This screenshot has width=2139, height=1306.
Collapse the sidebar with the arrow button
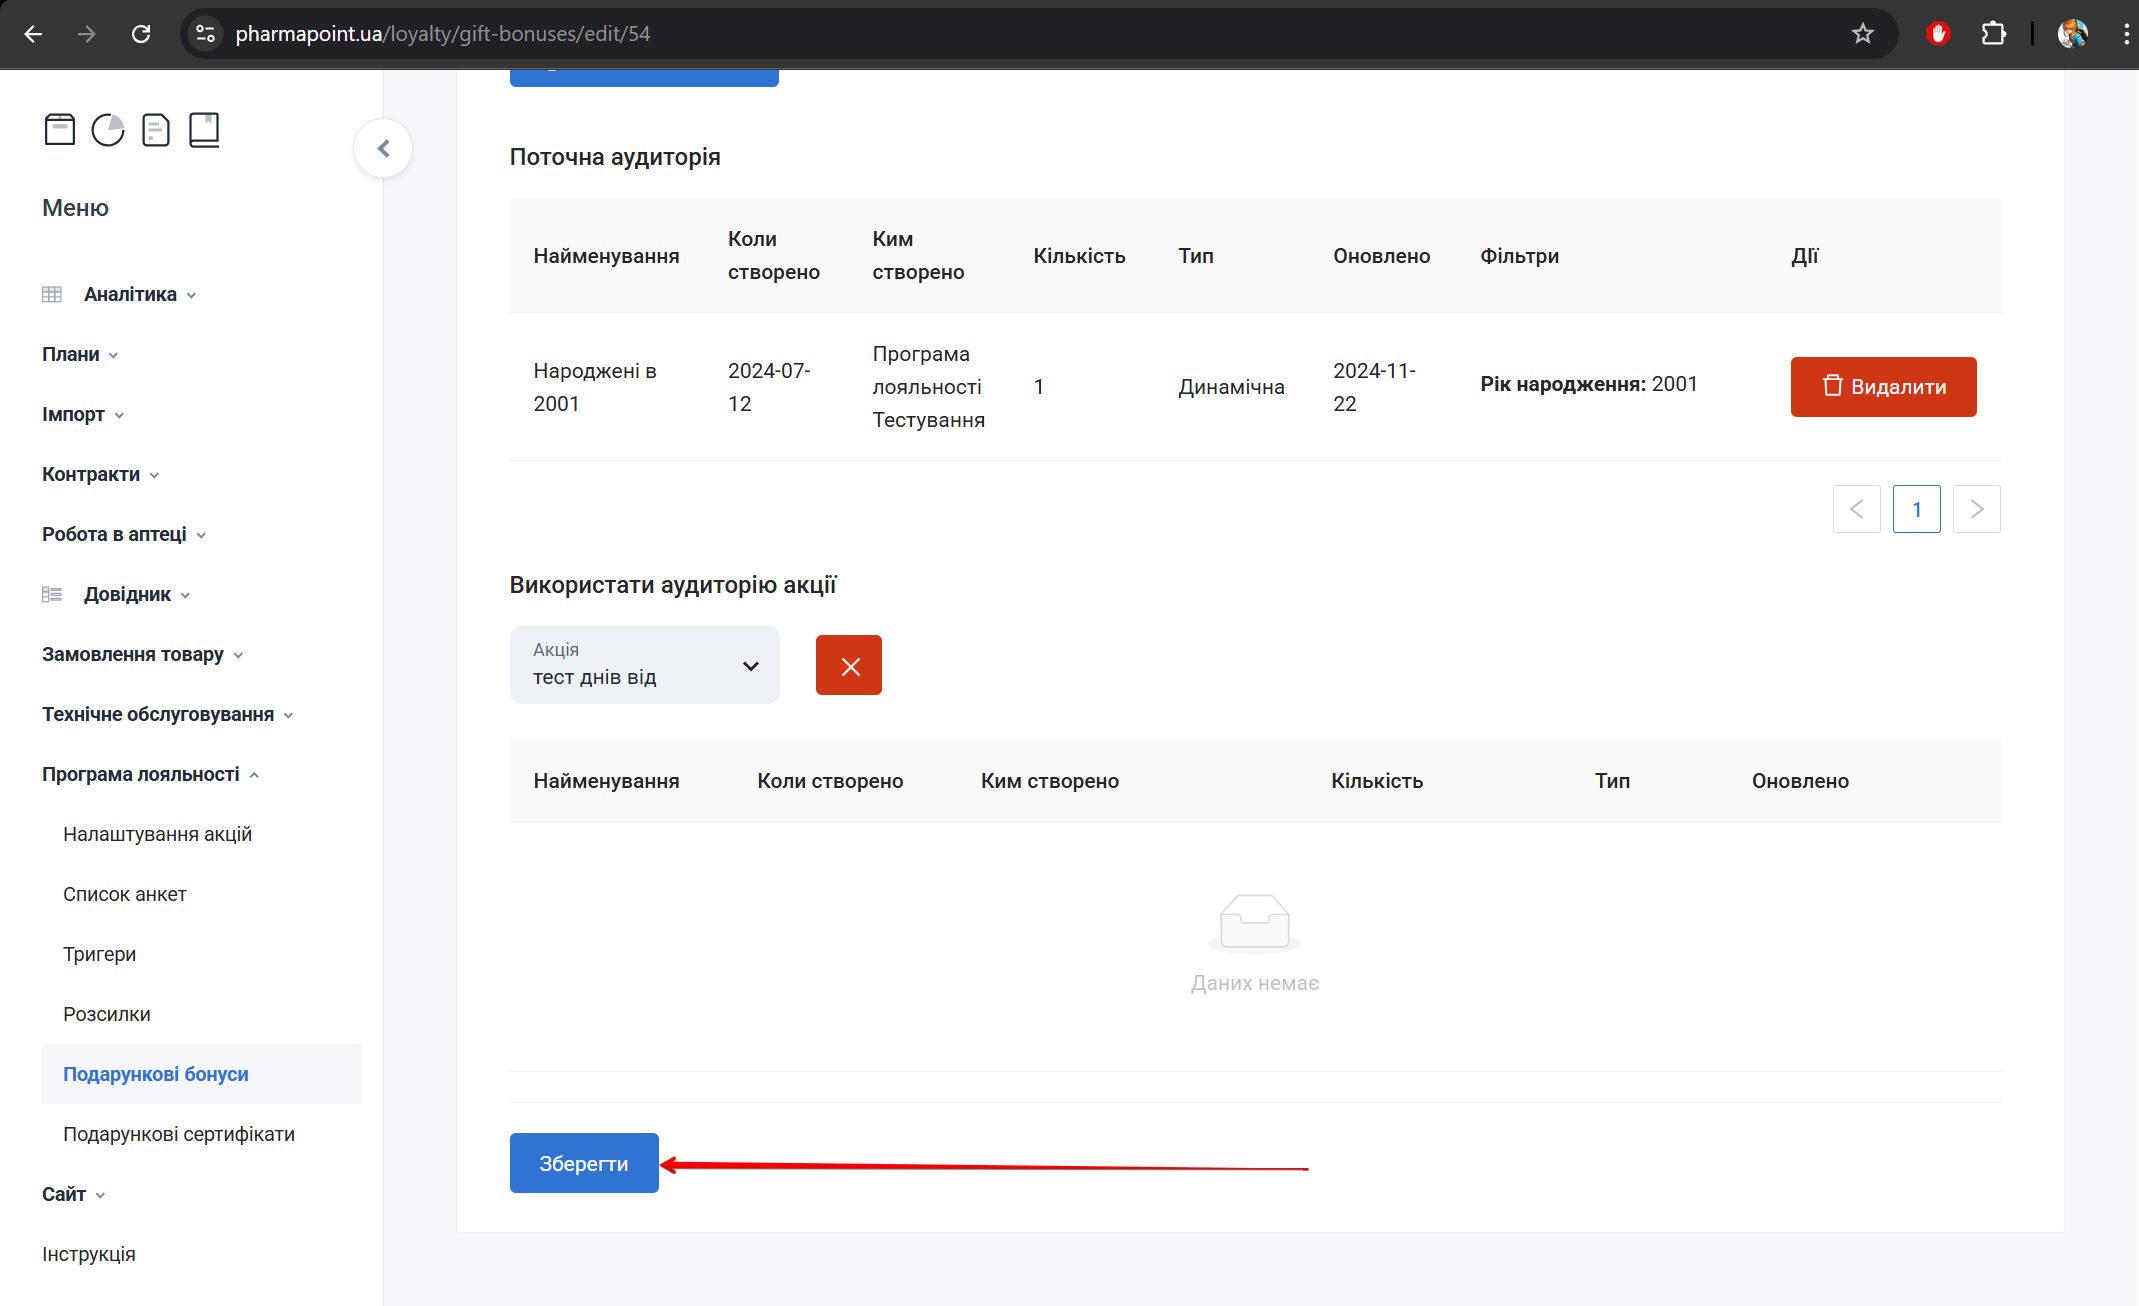383,149
